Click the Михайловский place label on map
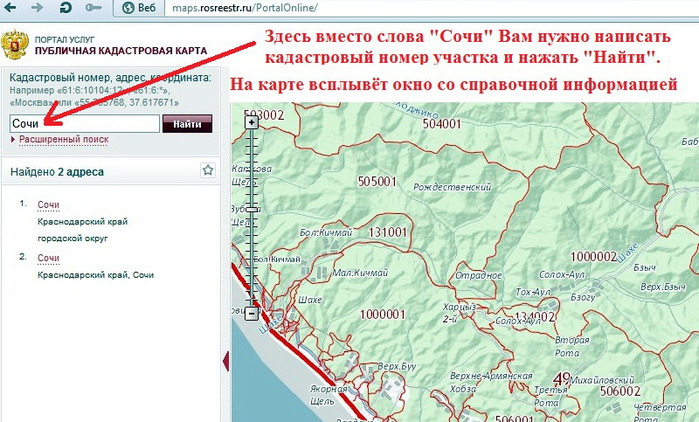 (602, 380)
